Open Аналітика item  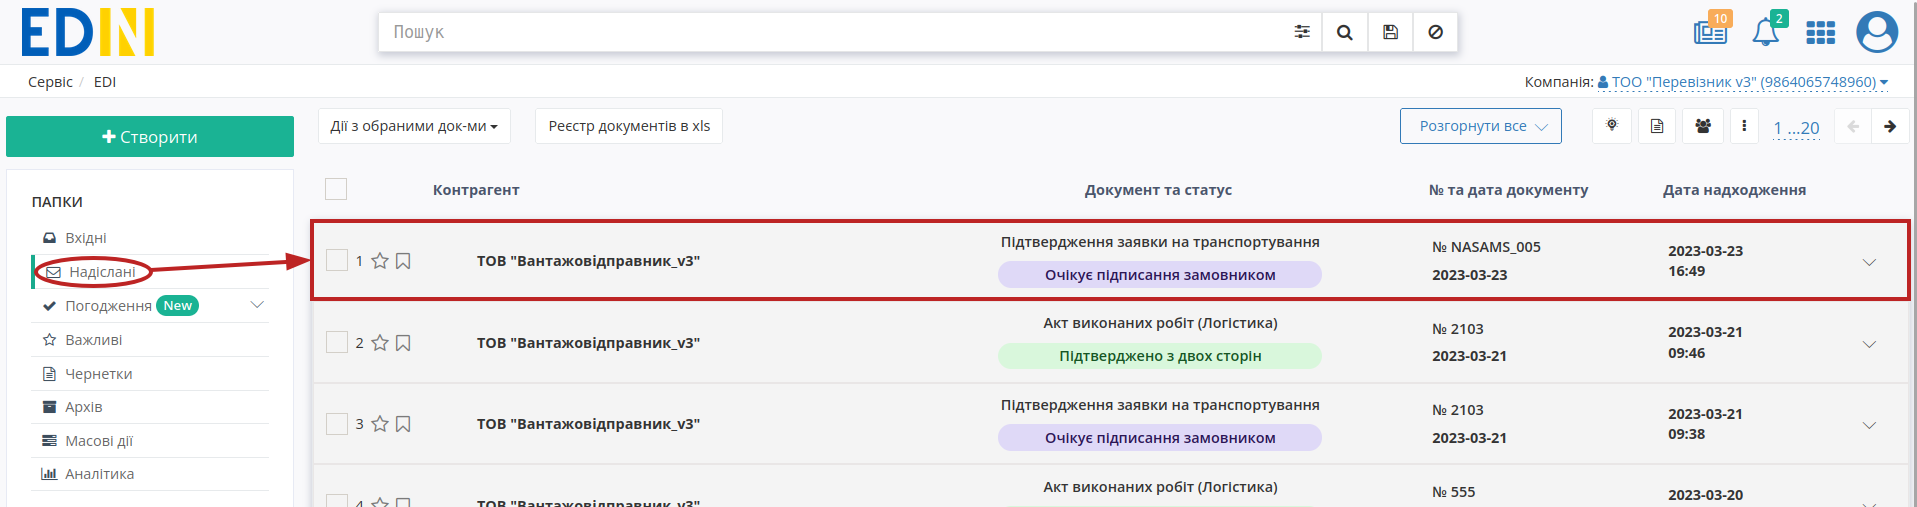tap(99, 474)
